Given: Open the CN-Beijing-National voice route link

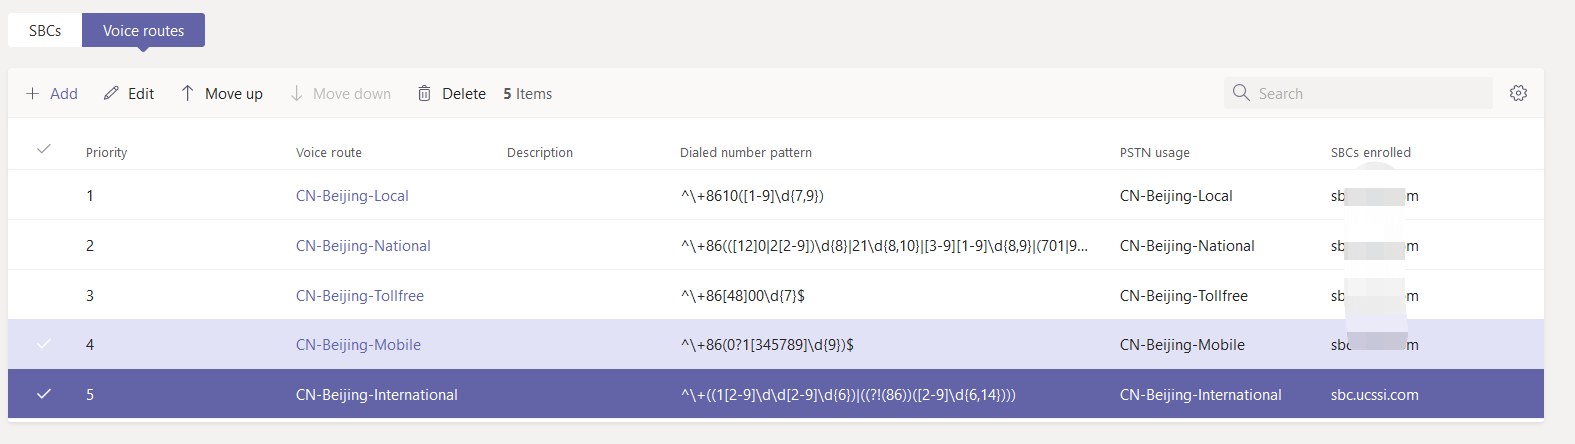Looking at the screenshot, I should 363,246.
